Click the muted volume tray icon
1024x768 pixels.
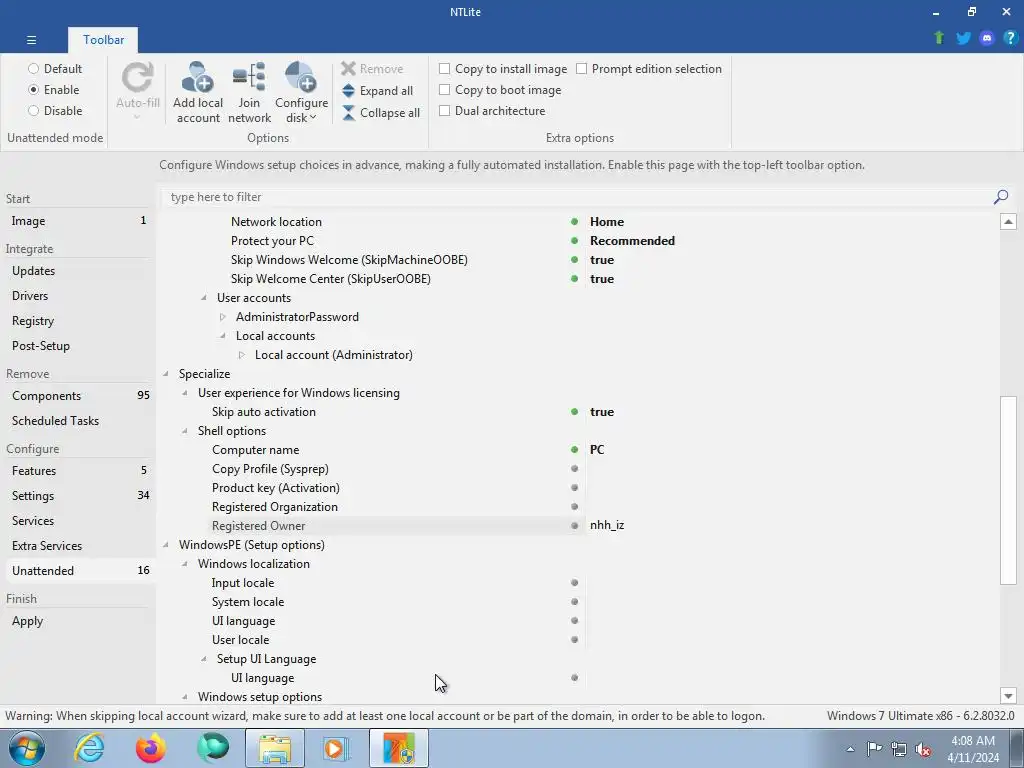pyautogui.click(x=923, y=750)
